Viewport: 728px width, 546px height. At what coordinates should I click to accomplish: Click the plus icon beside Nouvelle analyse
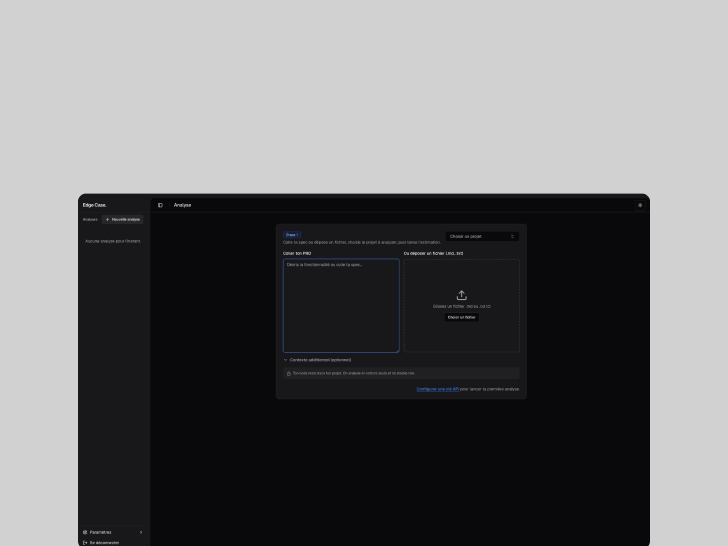pos(108,219)
